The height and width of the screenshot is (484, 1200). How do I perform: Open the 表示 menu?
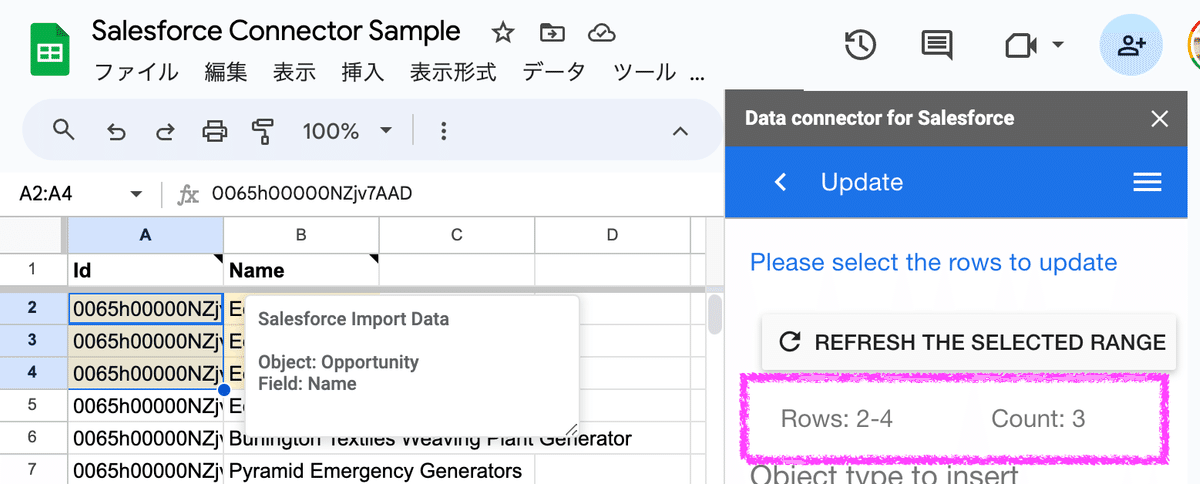[x=294, y=72]
